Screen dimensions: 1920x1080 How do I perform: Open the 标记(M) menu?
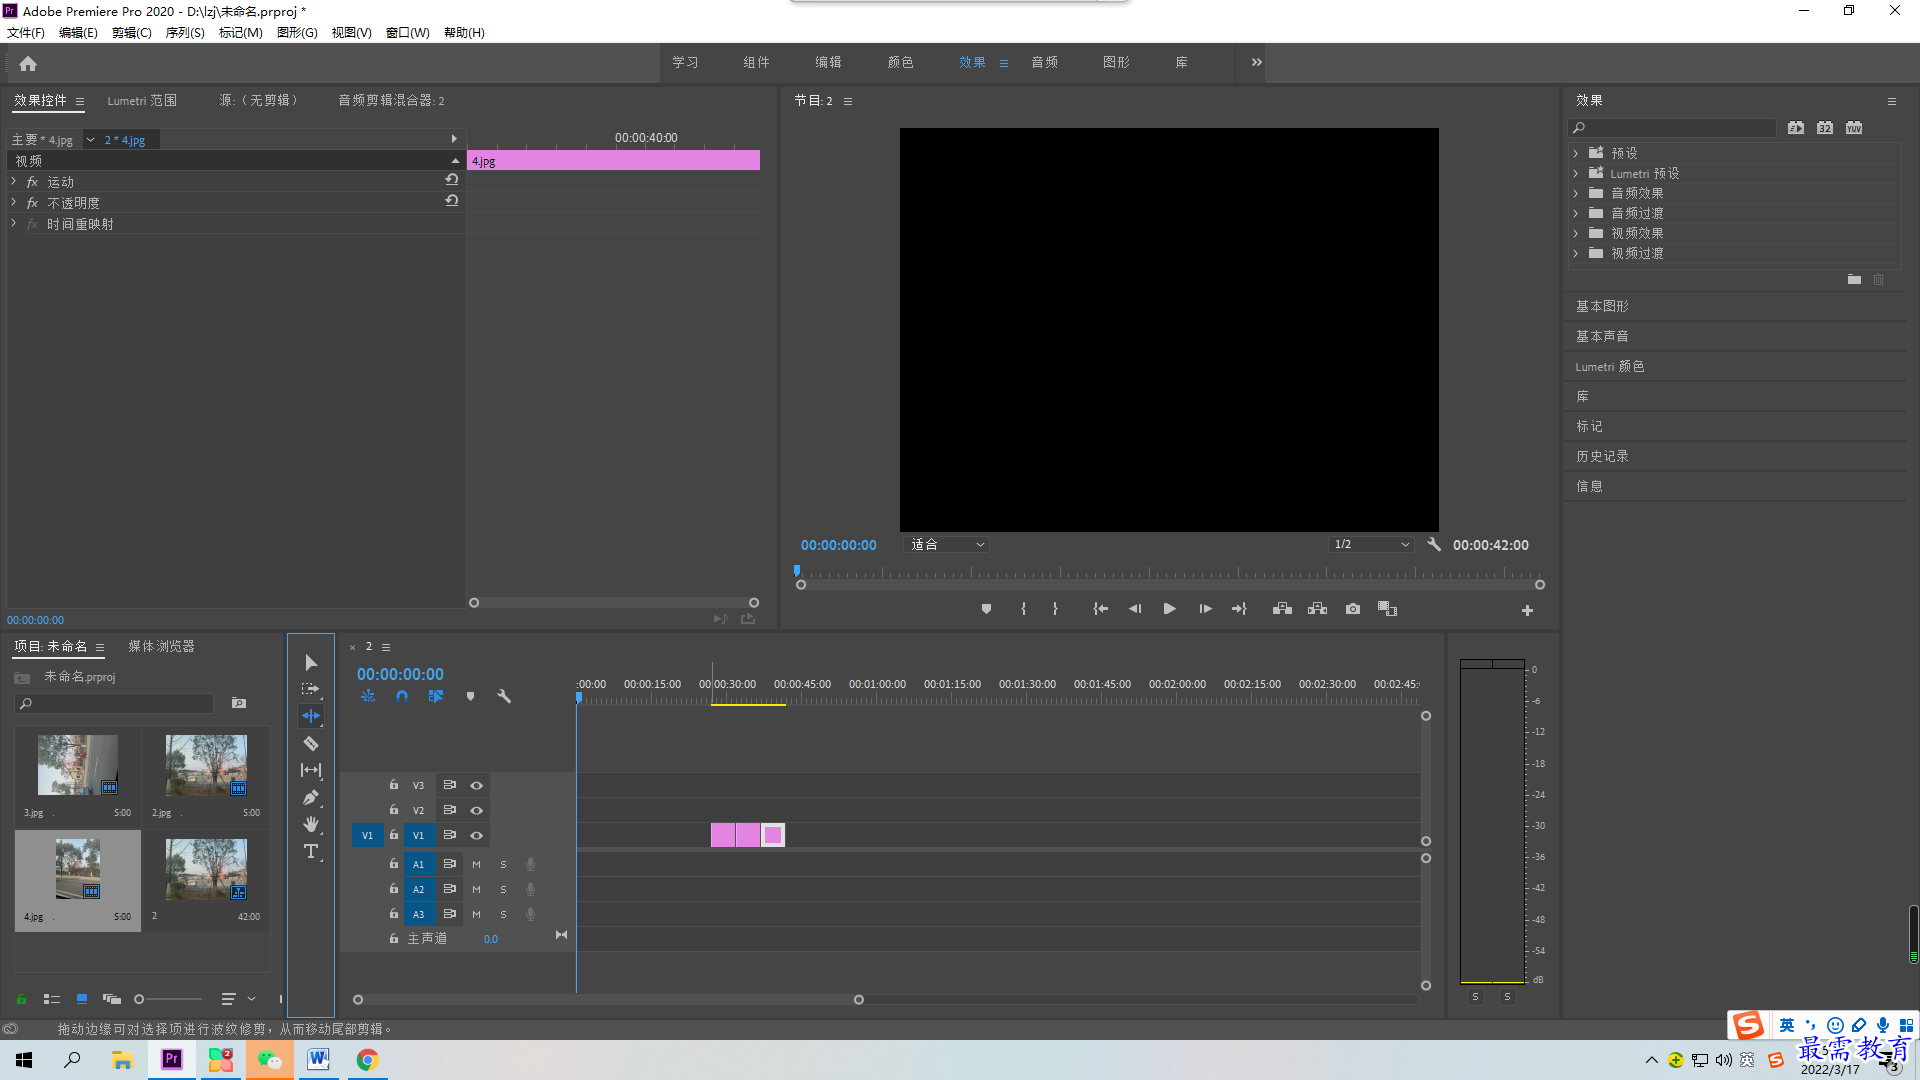coord(241,33)
